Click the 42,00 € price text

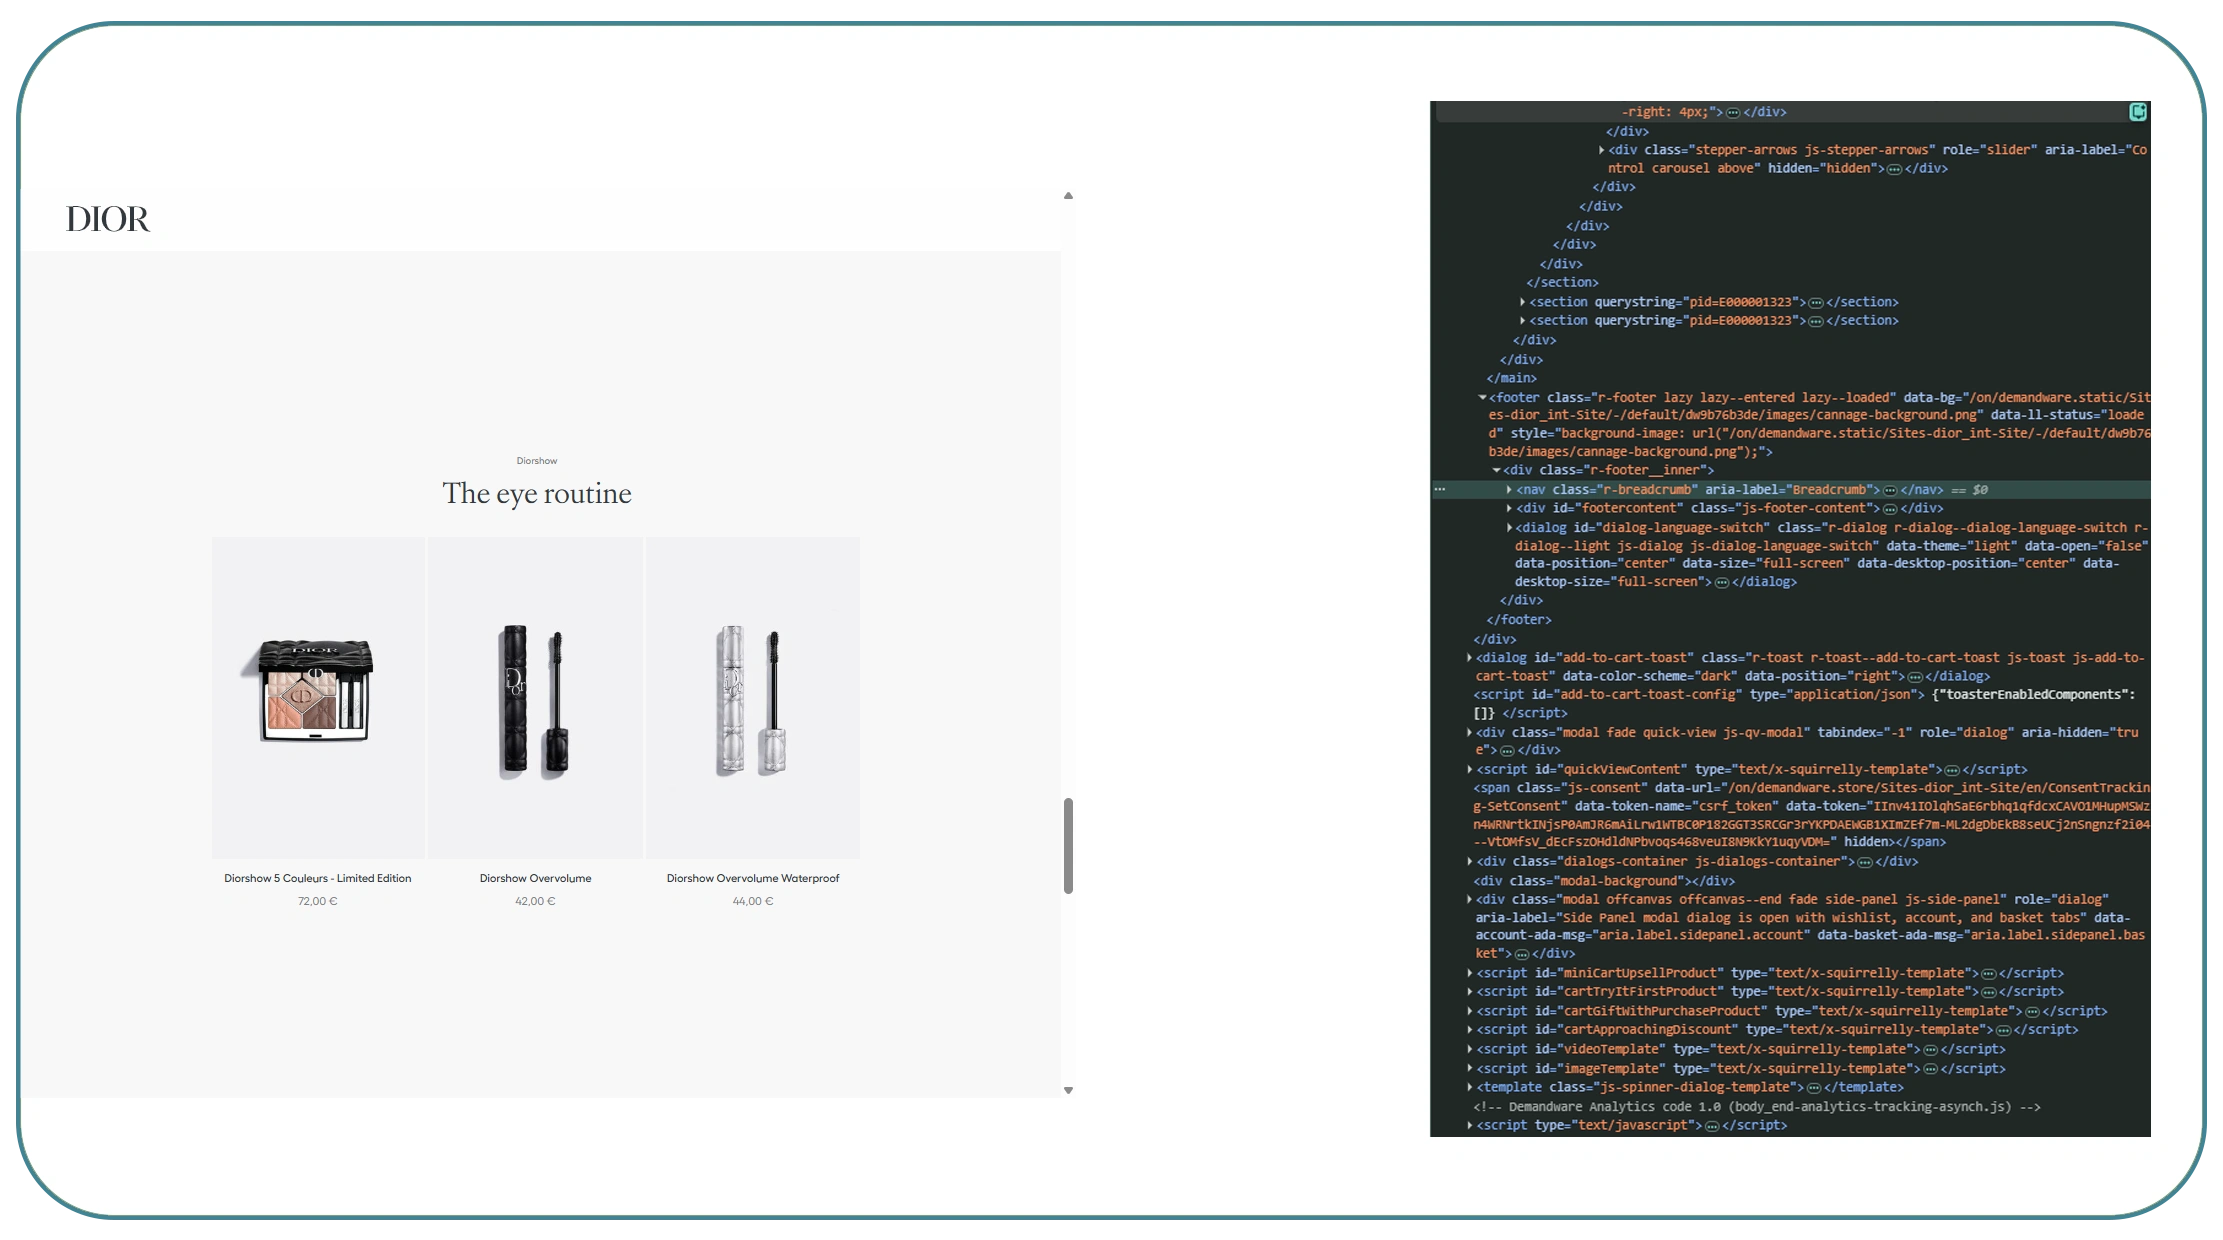coord(535,901)
